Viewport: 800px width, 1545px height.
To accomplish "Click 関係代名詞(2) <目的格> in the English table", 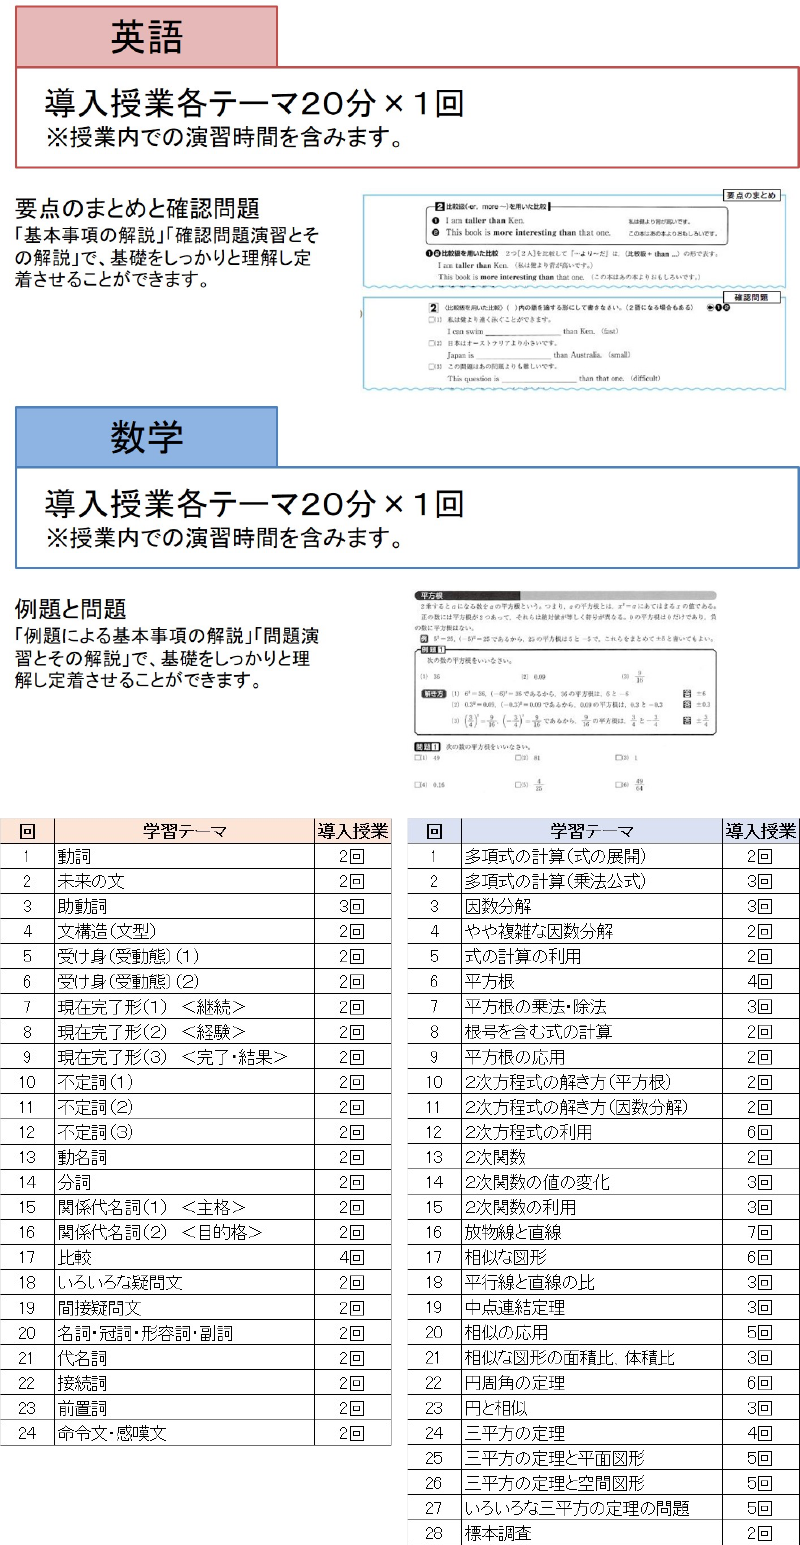I will [x=184, y=1232].
